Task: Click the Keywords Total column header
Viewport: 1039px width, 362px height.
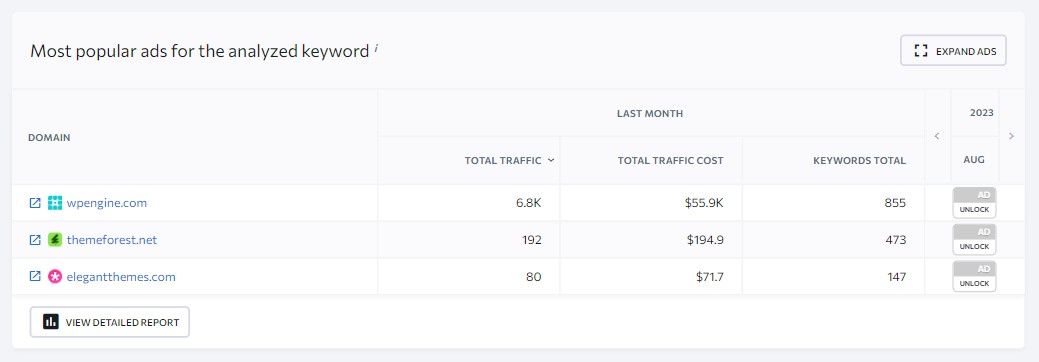Action: point(859,160)
